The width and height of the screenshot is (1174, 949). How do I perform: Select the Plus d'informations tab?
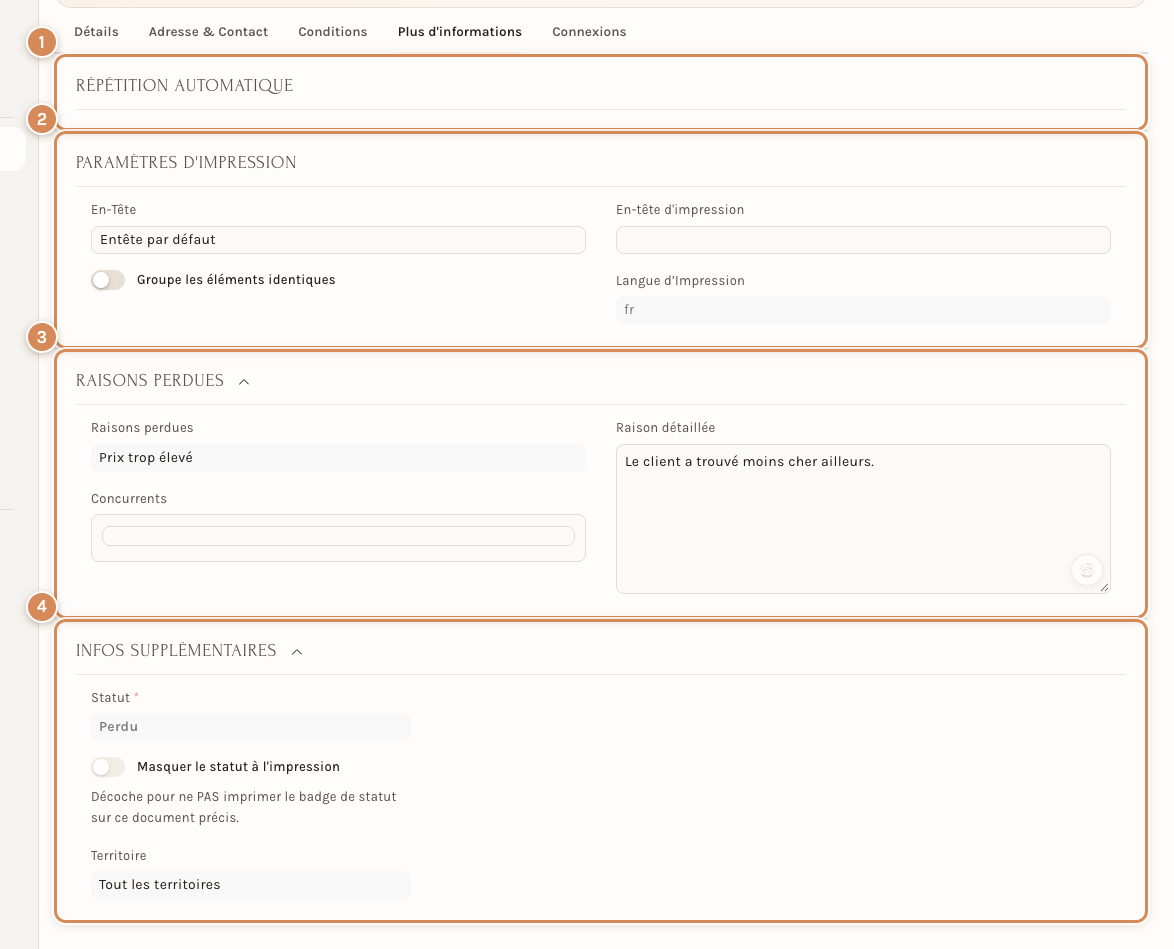(x=460, y=31)
